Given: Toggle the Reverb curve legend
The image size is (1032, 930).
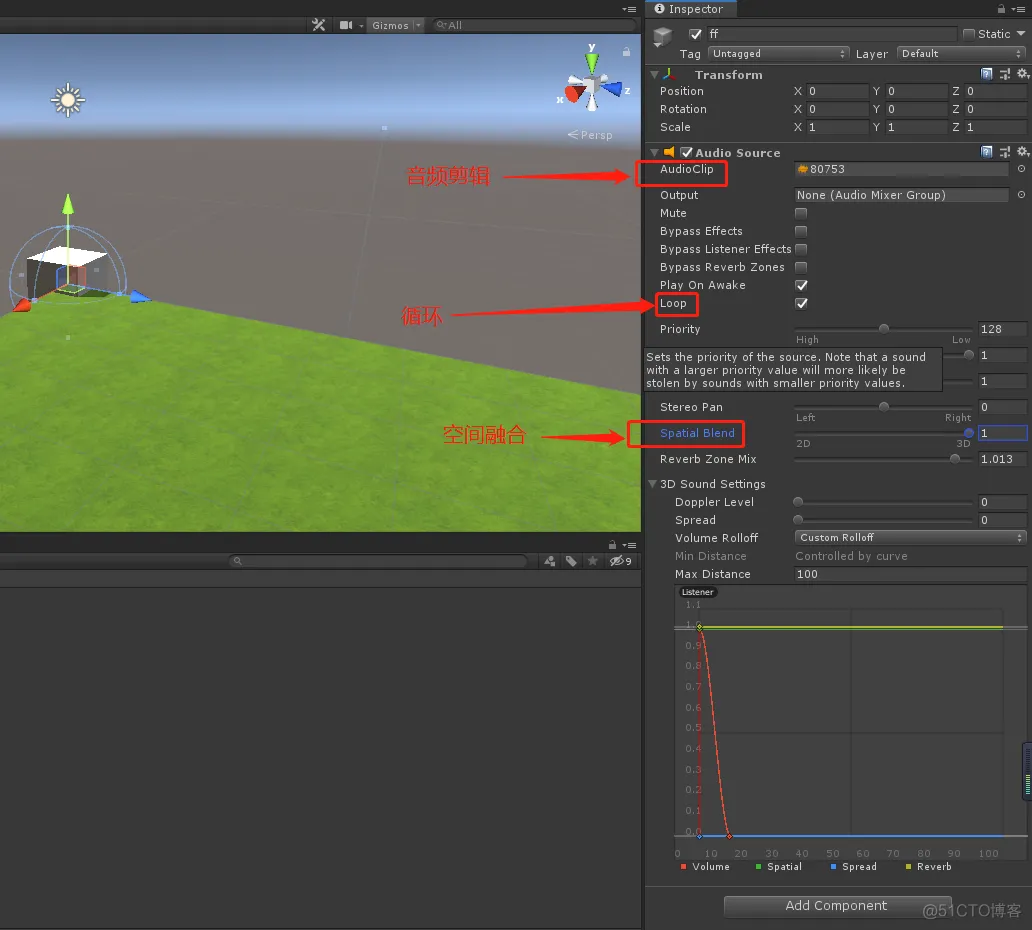Looking at the screenshot, I should tap(929, 867).
